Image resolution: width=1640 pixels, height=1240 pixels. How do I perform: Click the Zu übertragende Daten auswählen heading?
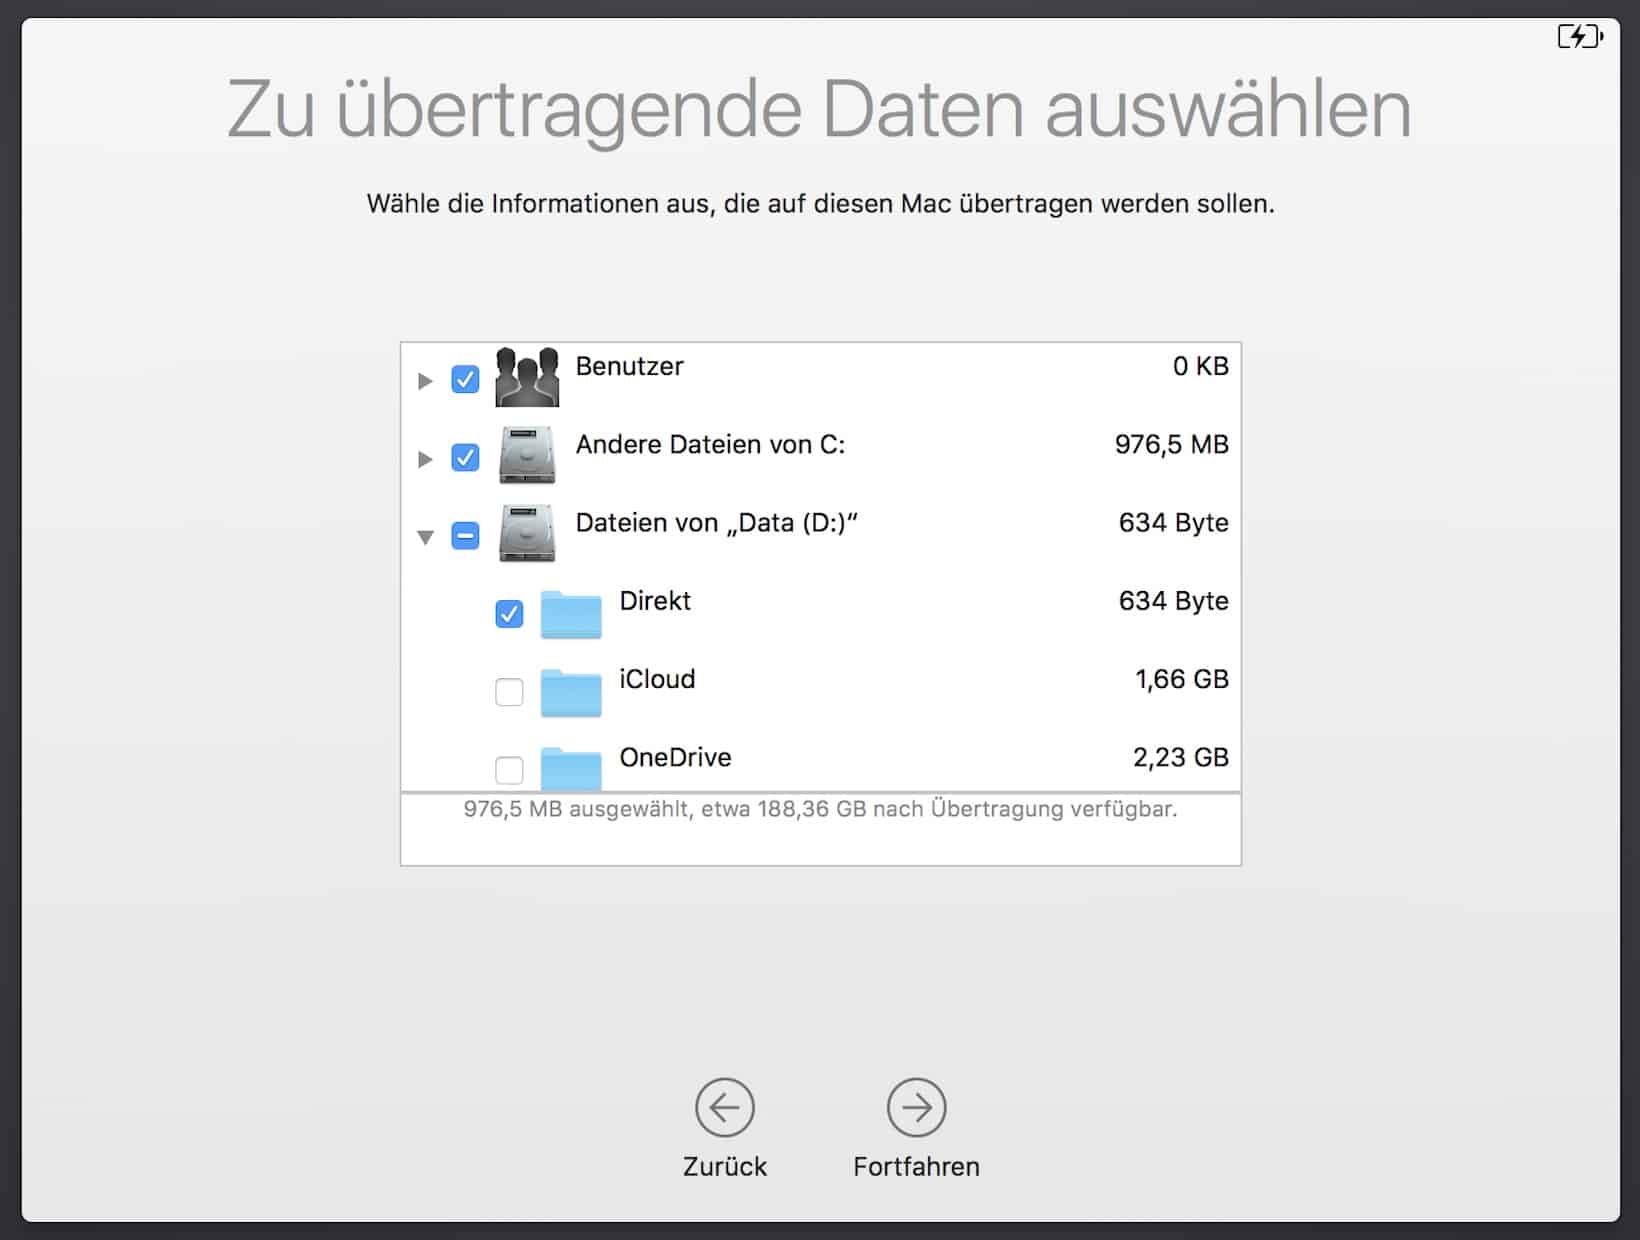[x=819, y=110]
